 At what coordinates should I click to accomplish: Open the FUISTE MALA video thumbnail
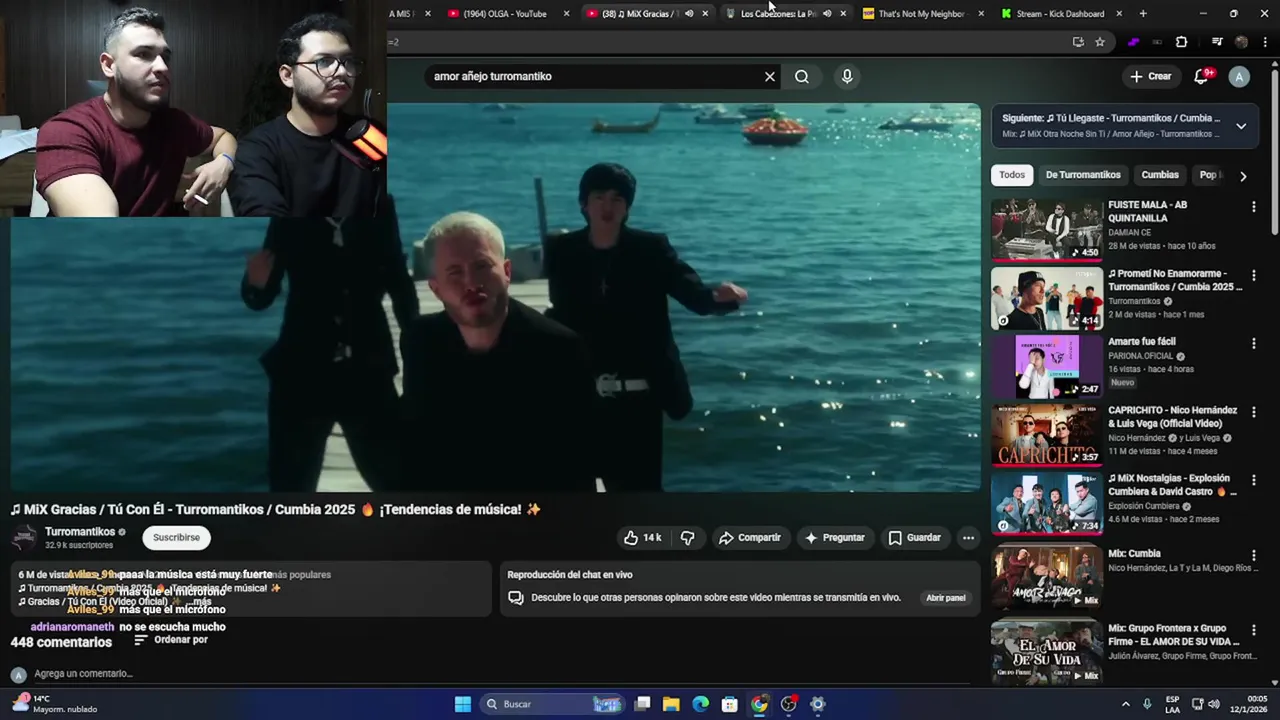point(1047,229)
